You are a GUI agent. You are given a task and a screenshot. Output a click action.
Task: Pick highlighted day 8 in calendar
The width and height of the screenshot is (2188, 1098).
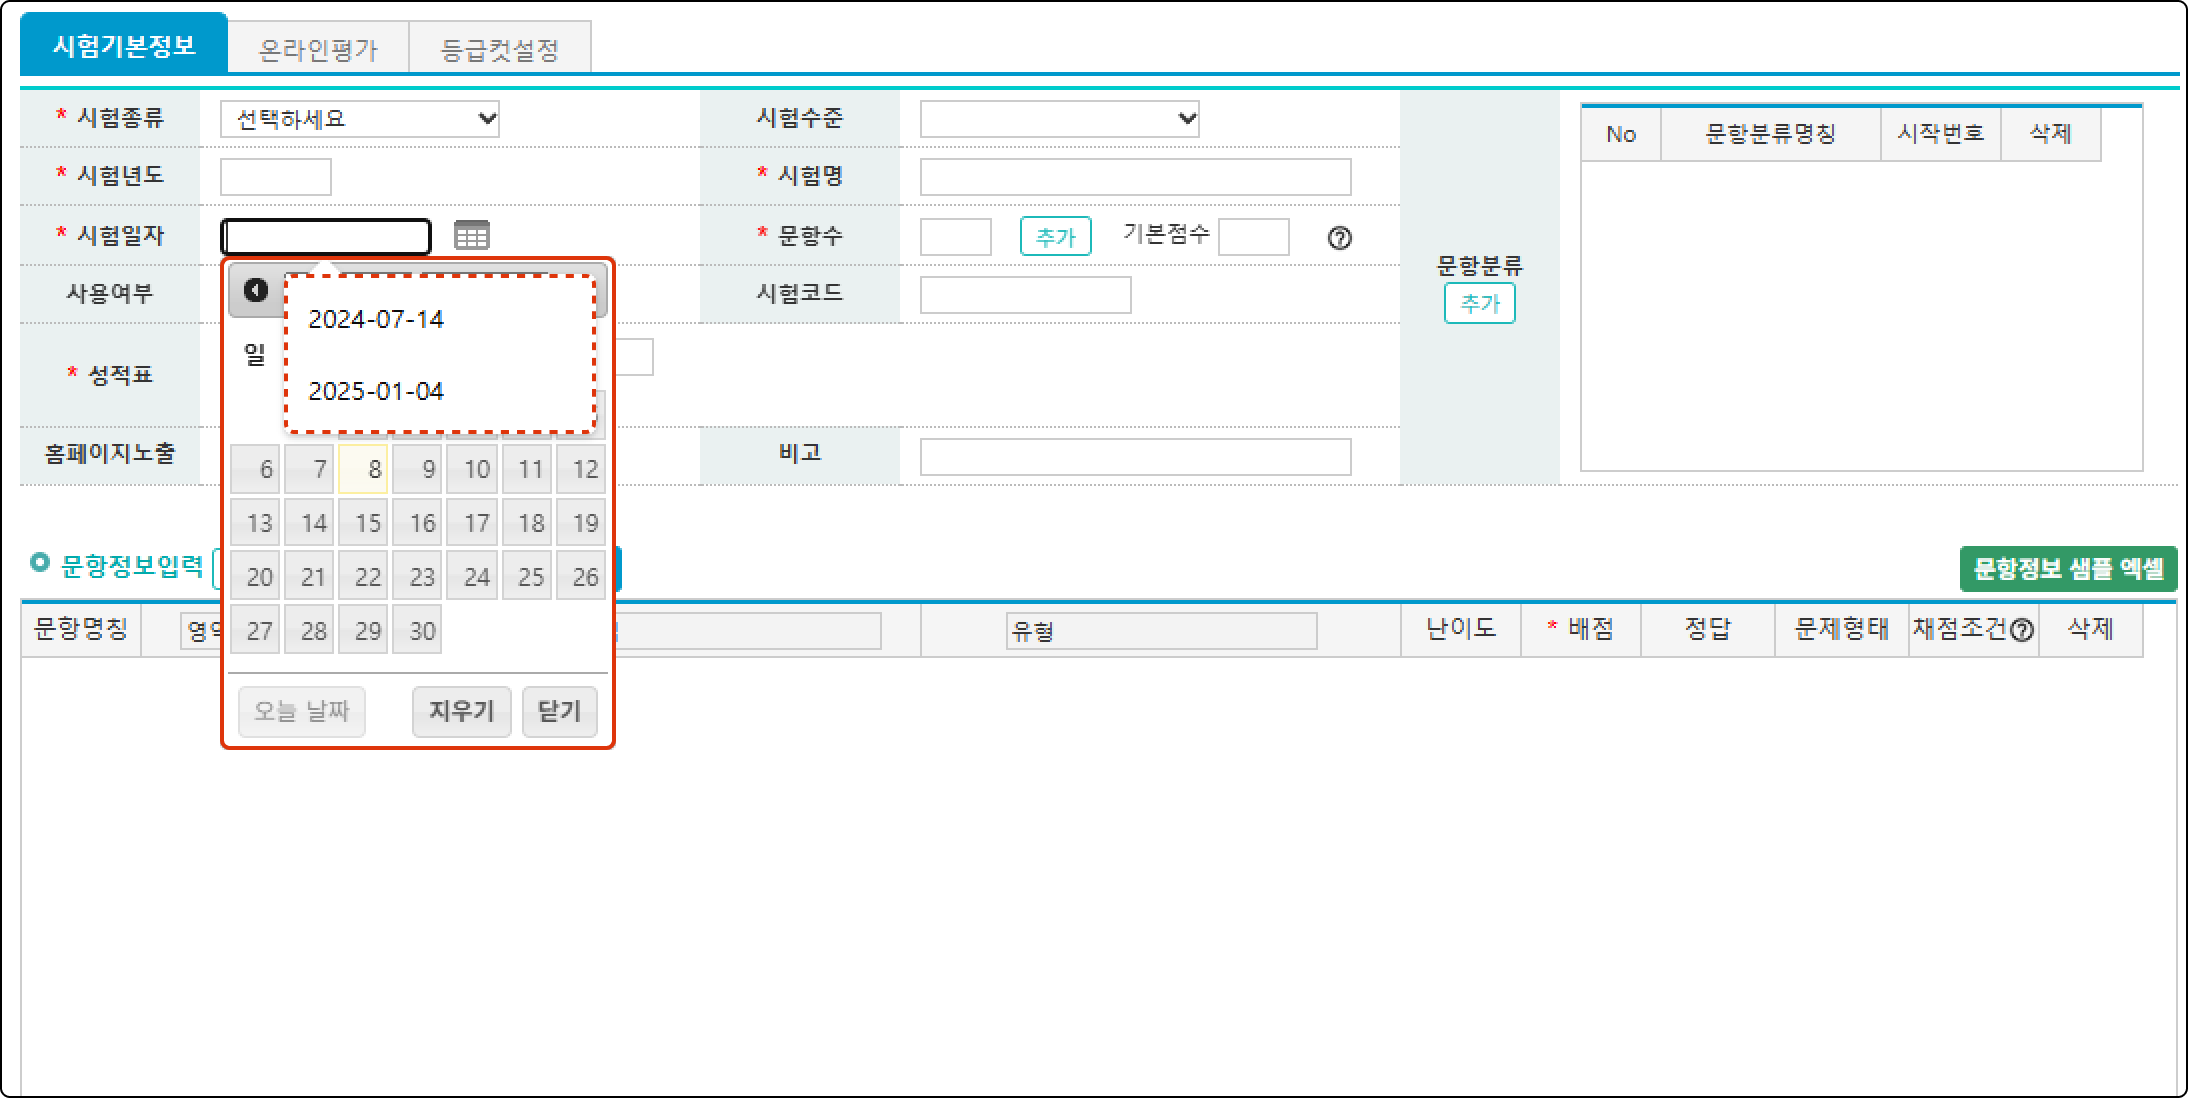[364, 469]
